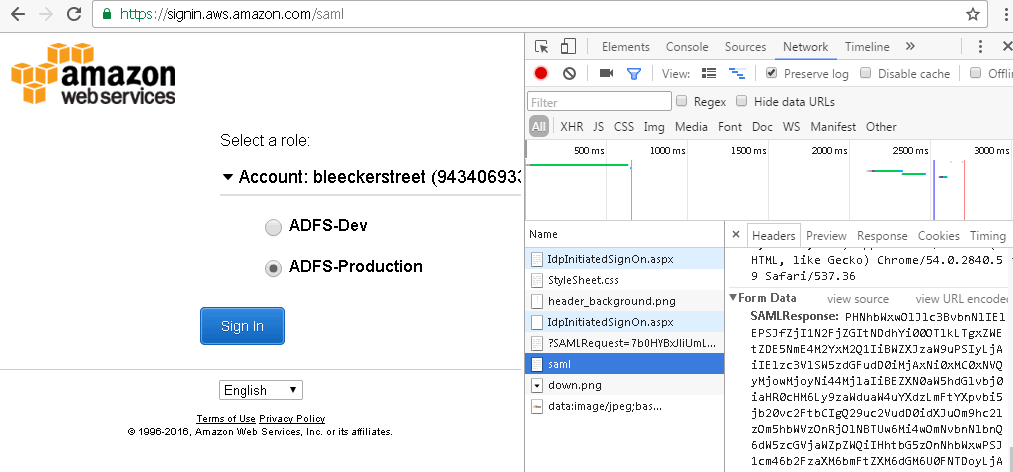Screen dimensions: 1013x472
Task: Filter requests by Font
Action: [730, 127]
